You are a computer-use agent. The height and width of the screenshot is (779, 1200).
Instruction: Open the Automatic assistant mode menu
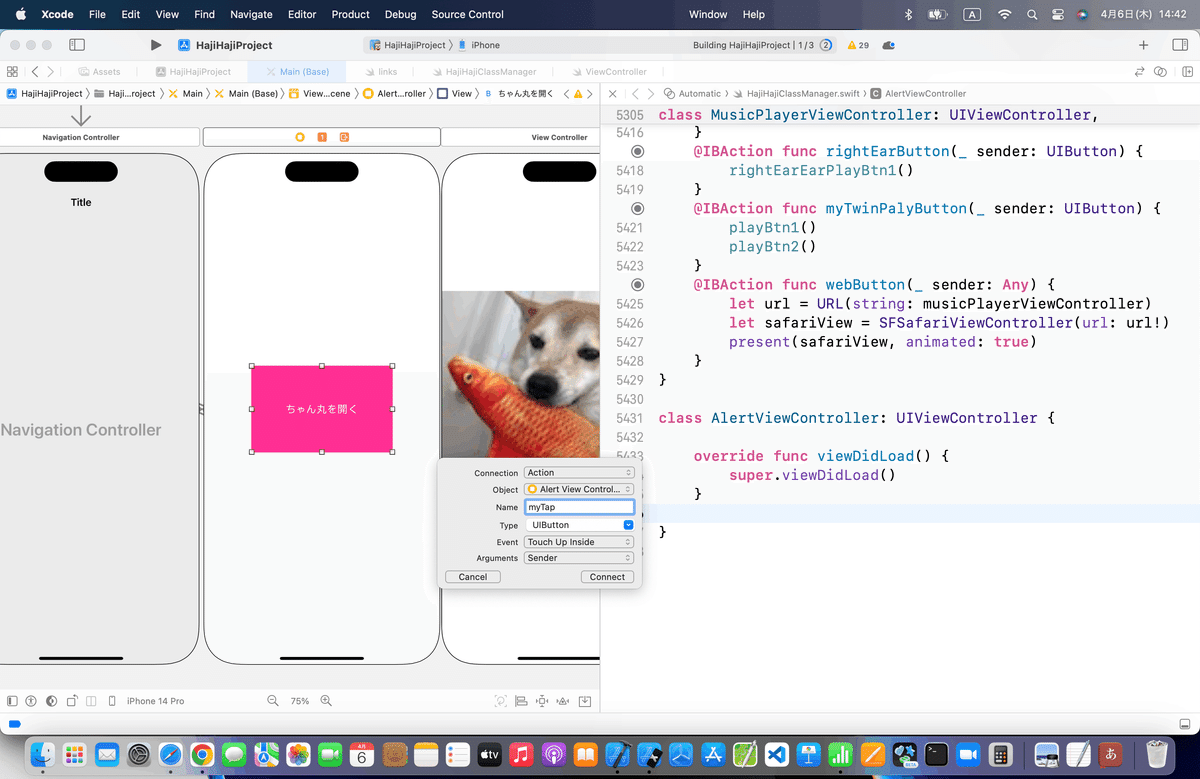coord(693,93)
